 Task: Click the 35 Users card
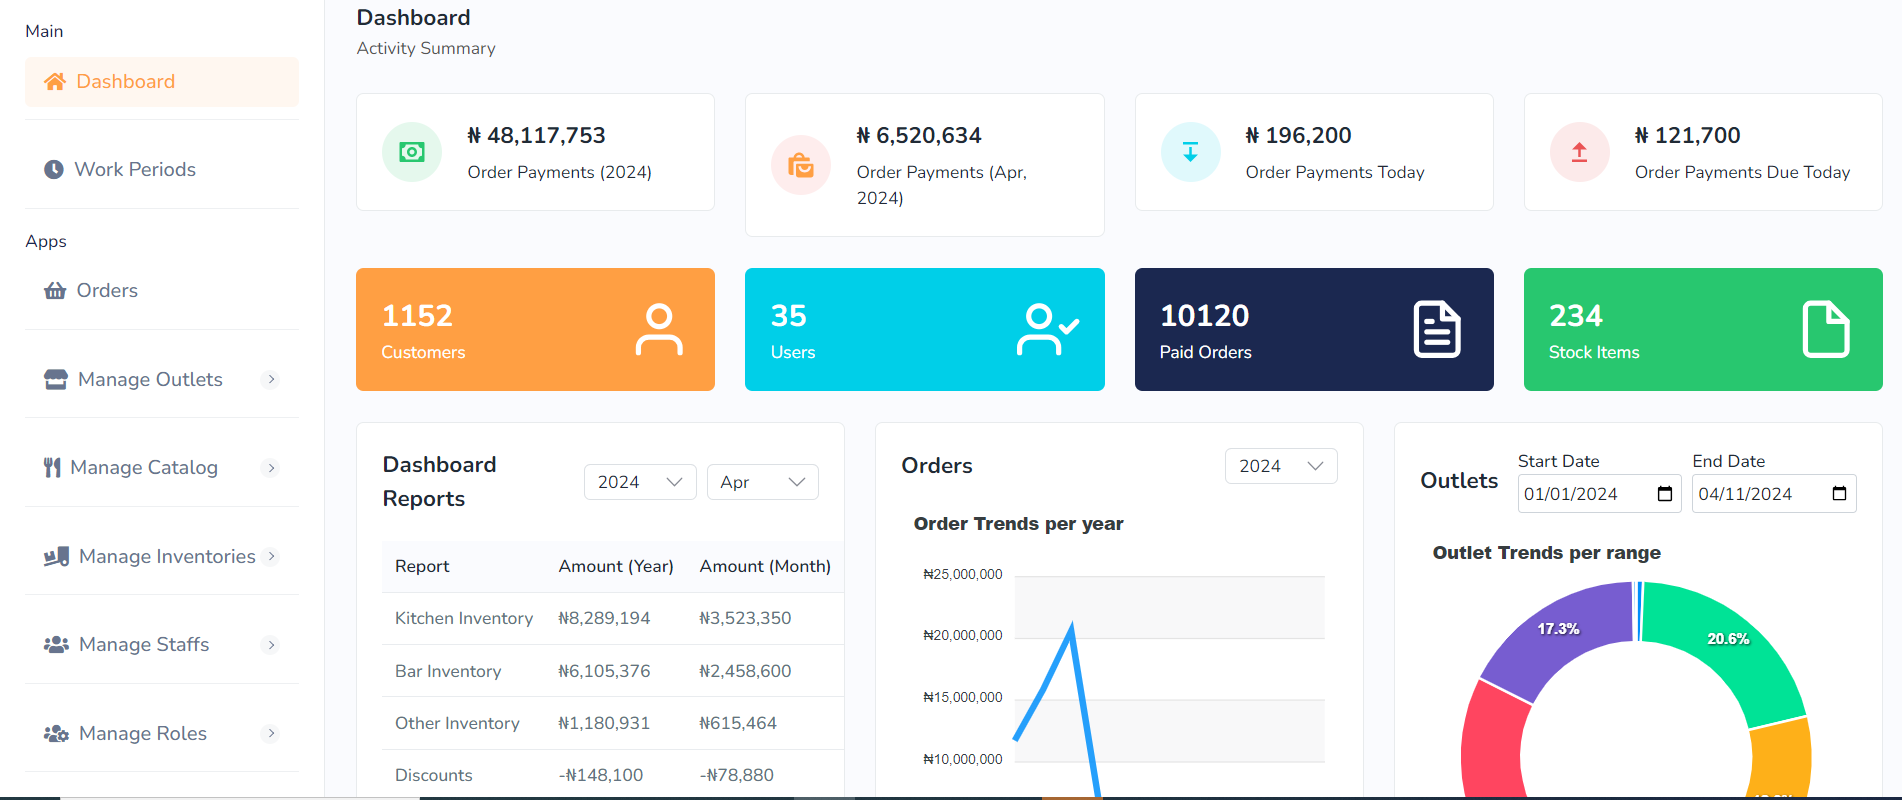tap(925, 329)
